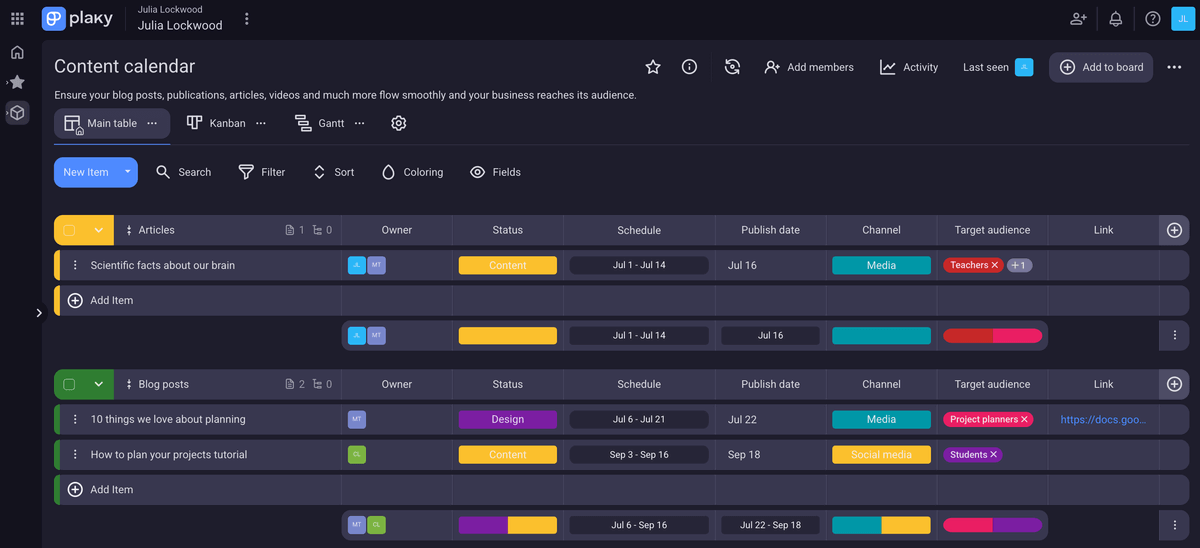Open the docs.google link in Blog posts
The height and width of the screenshot is (548, 1200).
coord(1103,420)
